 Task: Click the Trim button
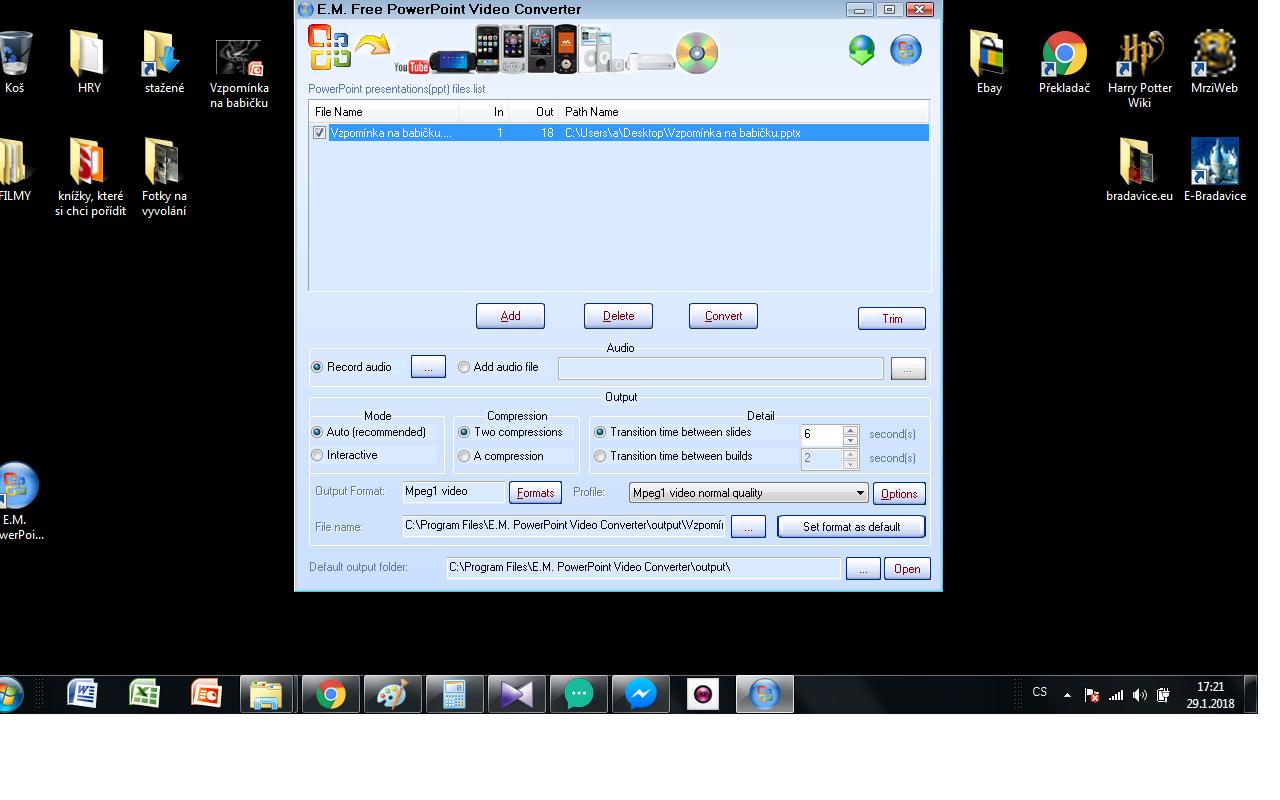[x=891, y=319]
